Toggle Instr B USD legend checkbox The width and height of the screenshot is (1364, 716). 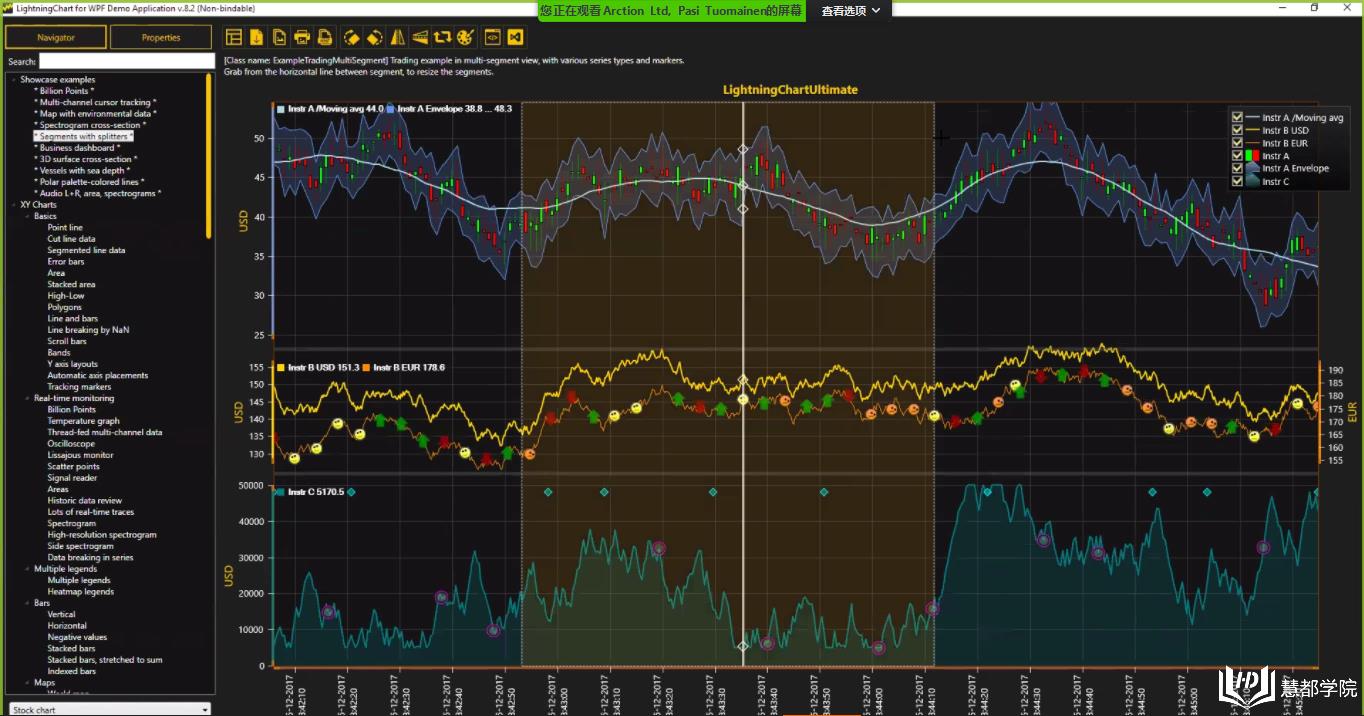coord(1238,130)
